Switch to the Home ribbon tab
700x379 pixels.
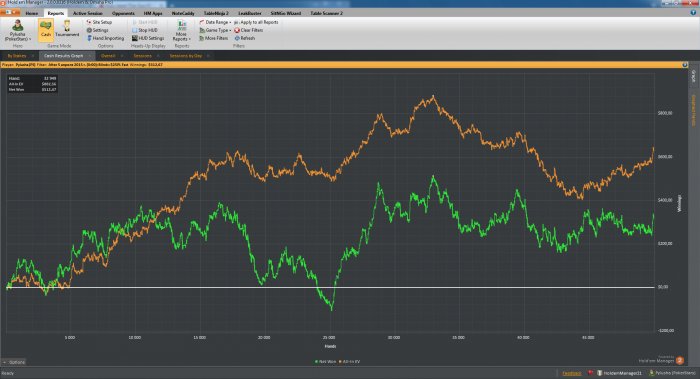click(x=32, y=13)
